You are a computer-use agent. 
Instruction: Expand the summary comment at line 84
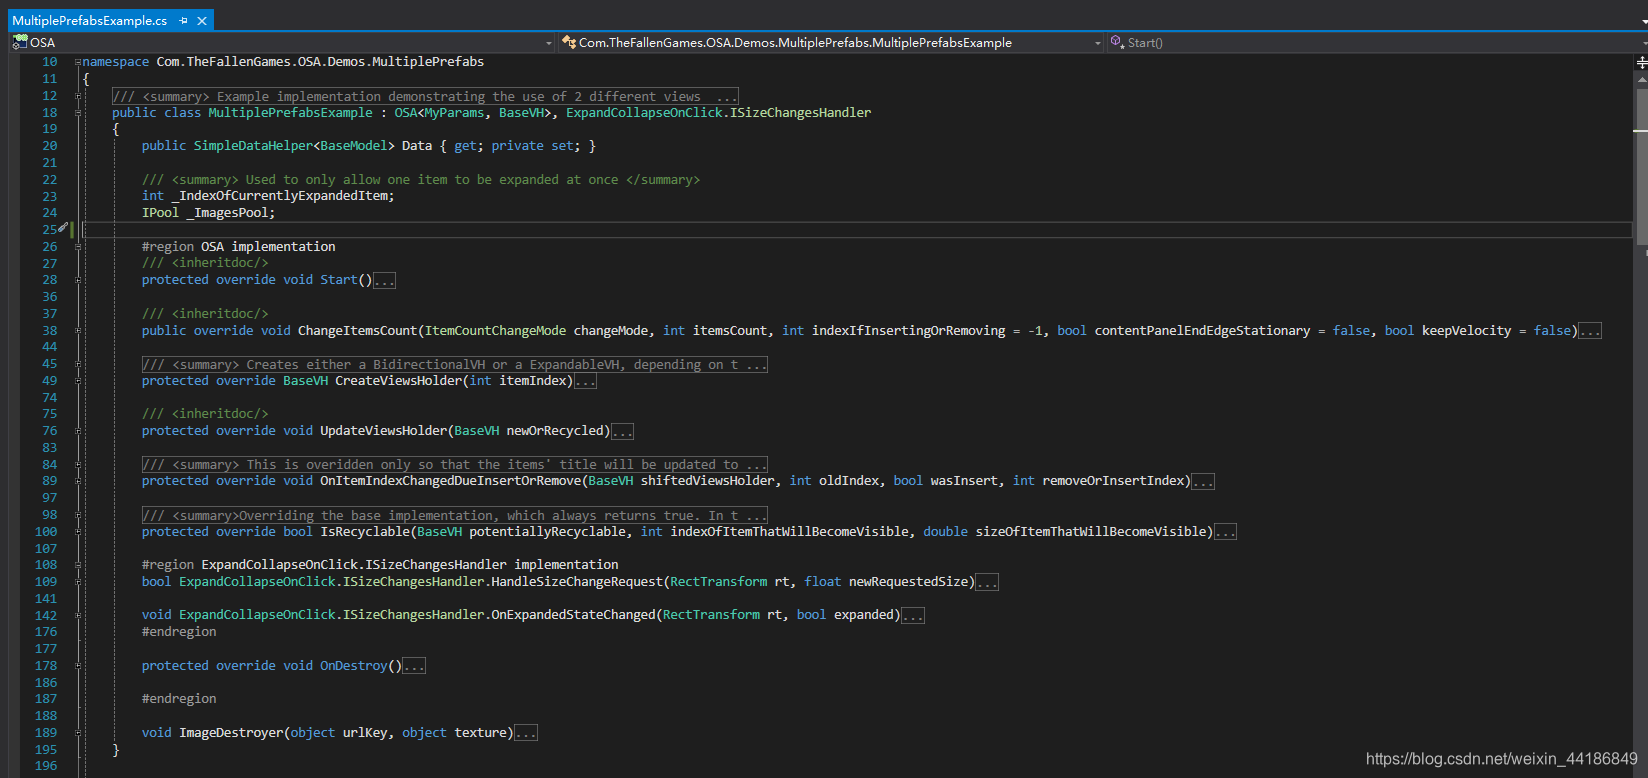click(x=78, y=465)
